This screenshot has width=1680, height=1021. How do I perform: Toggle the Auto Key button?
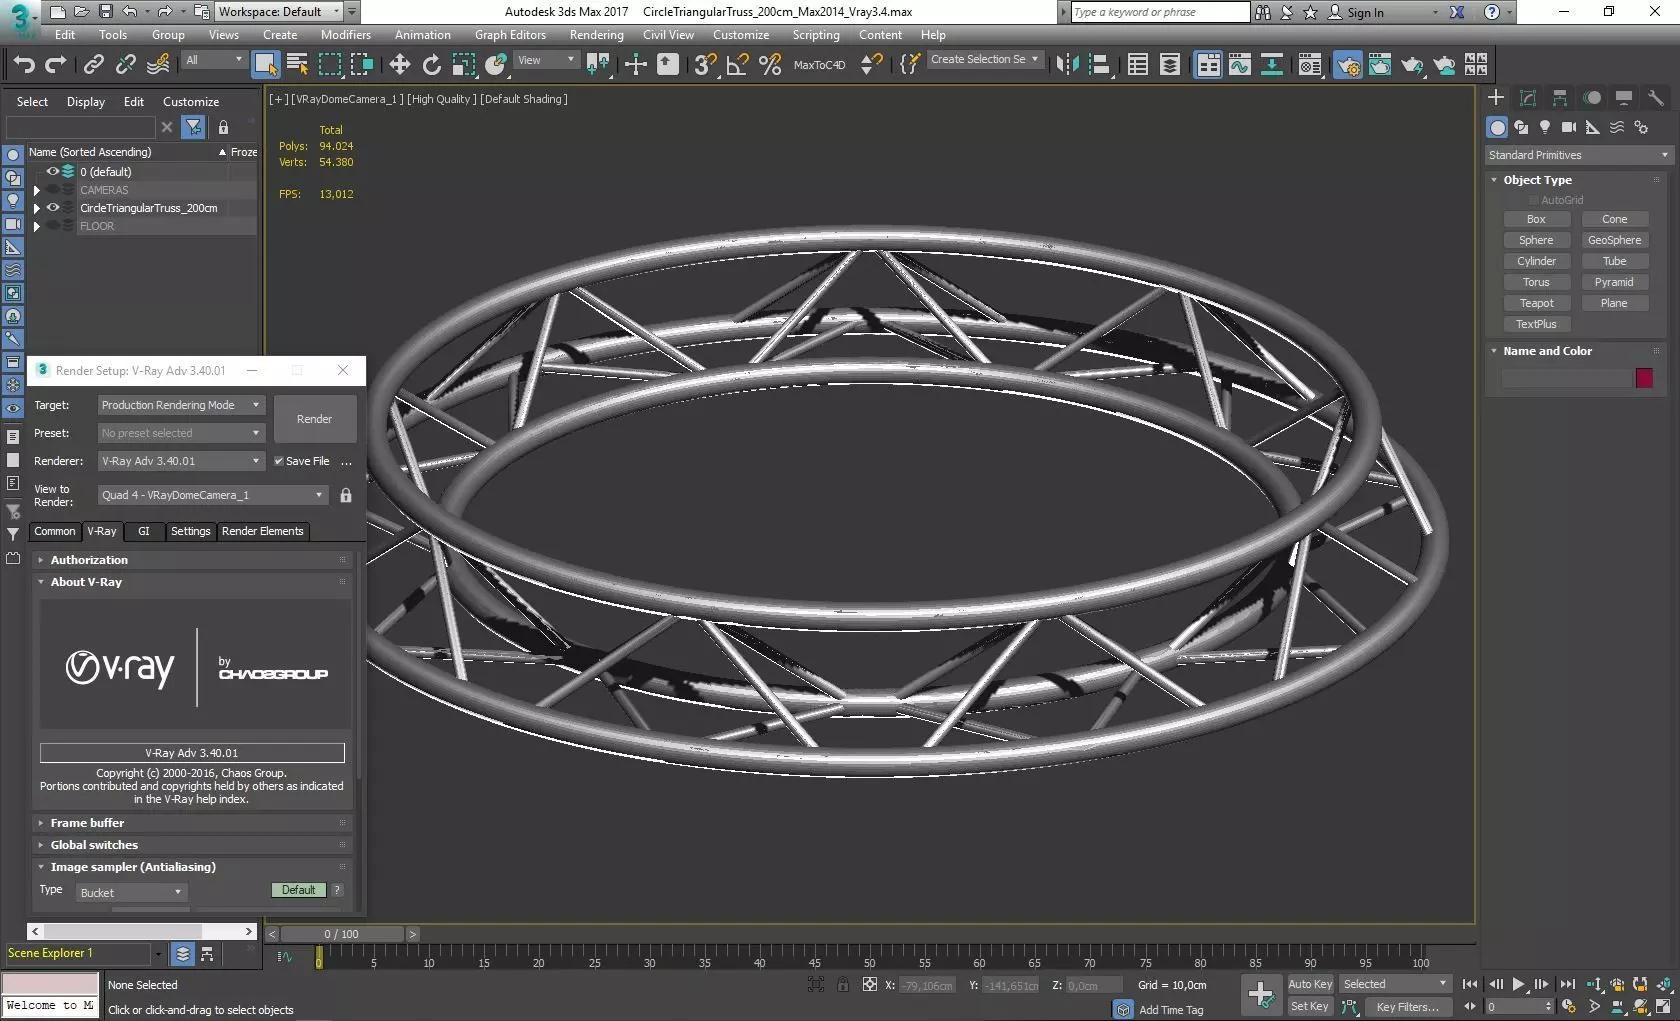pyautogui.click(x=1310, y=984)
